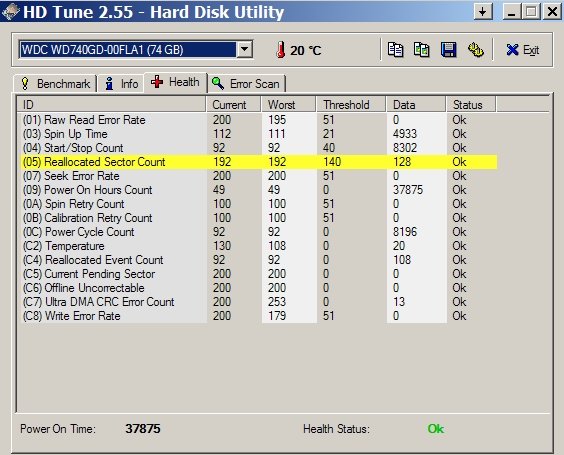The height and width of the screenshot is (455, 564).
Task: Select the Health tab
Action: click(x=175, y=82)
